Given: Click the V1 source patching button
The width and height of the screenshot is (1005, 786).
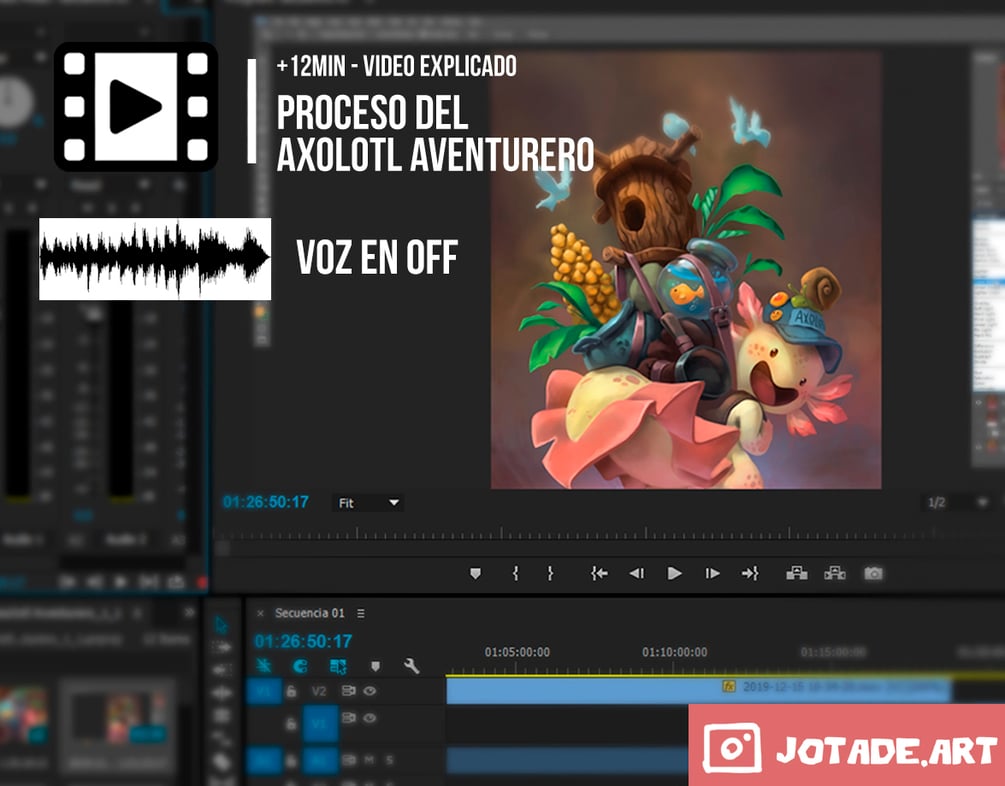Looking at the screenshot, I should tap(264, 691).
